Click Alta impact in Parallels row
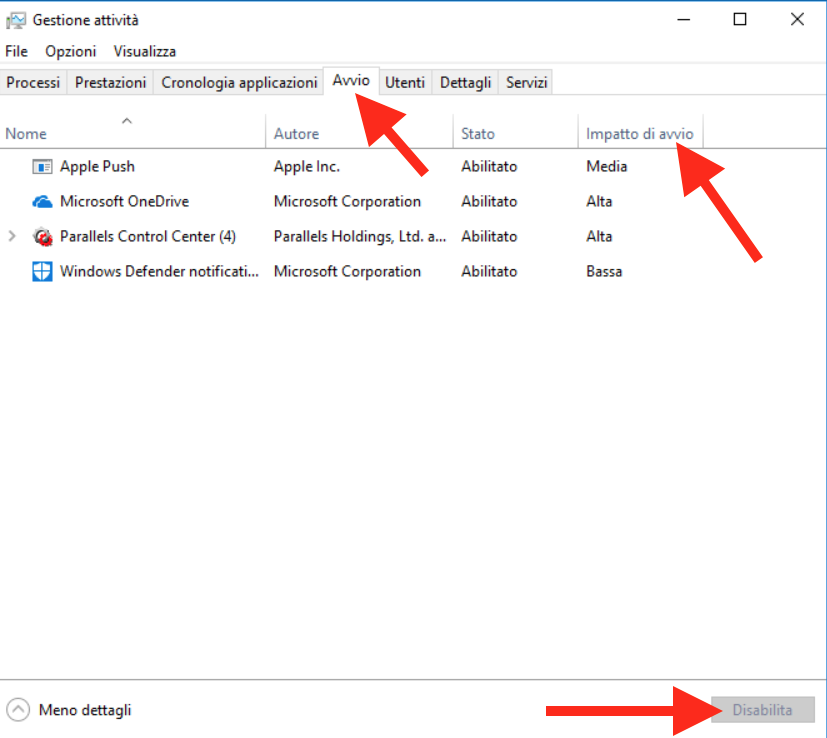This screenshot has width=827, height=738. [599, 236]
